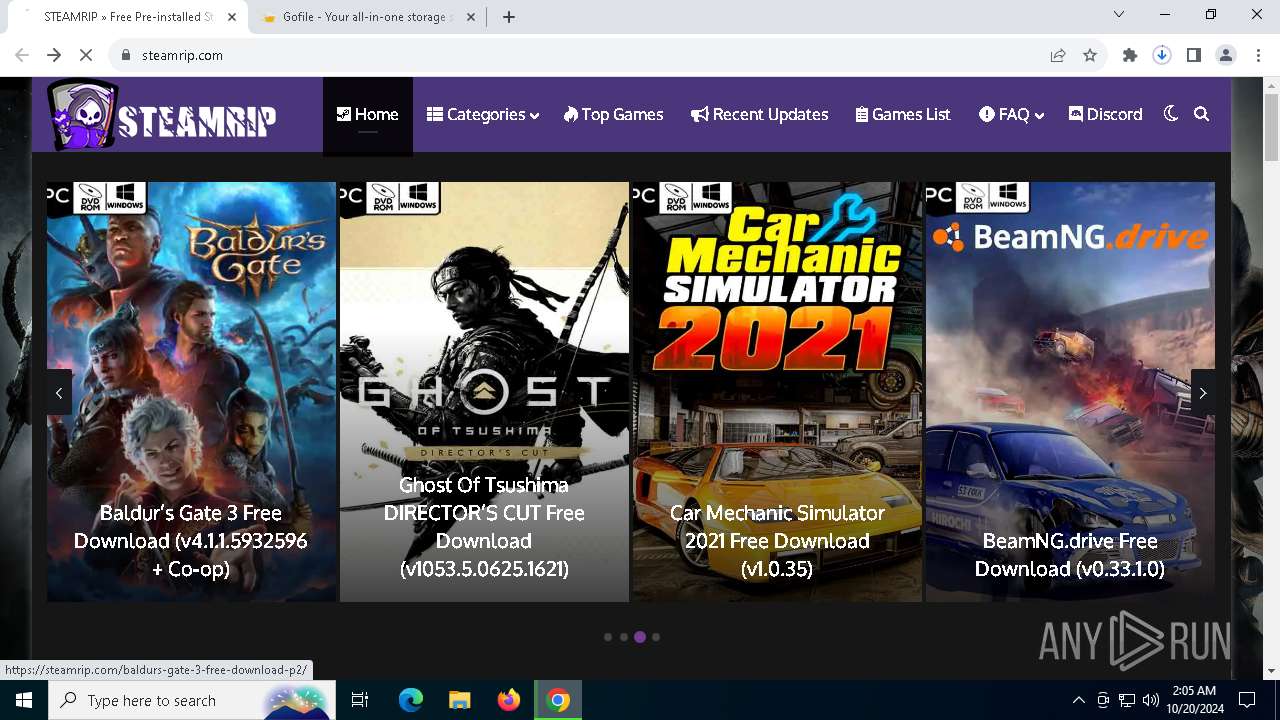Open Baldur's Gate 3 game card

coord(191,392)
